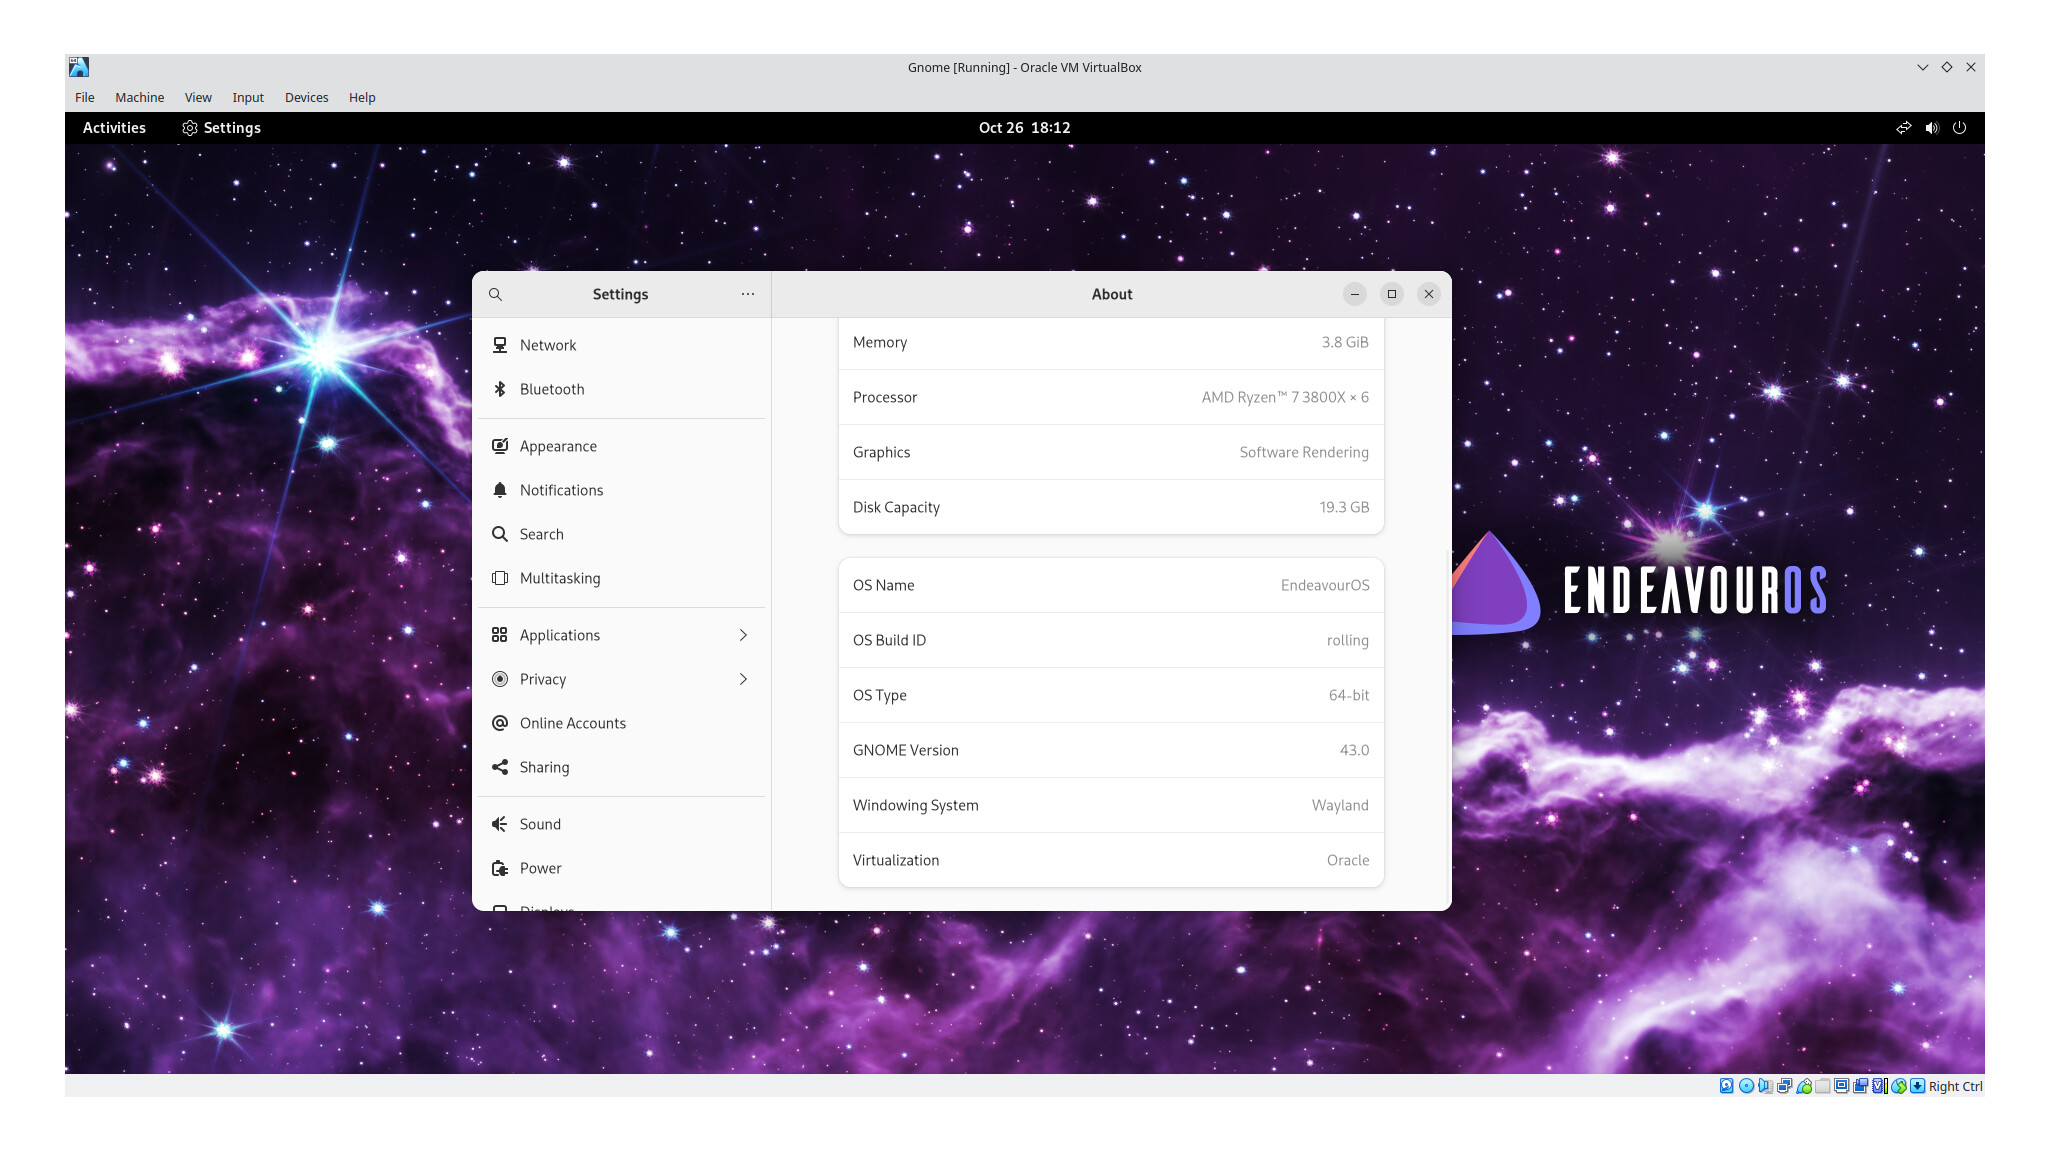Click the Notifications bell icon
The image size is (2050, 1174).
point(500,490)
